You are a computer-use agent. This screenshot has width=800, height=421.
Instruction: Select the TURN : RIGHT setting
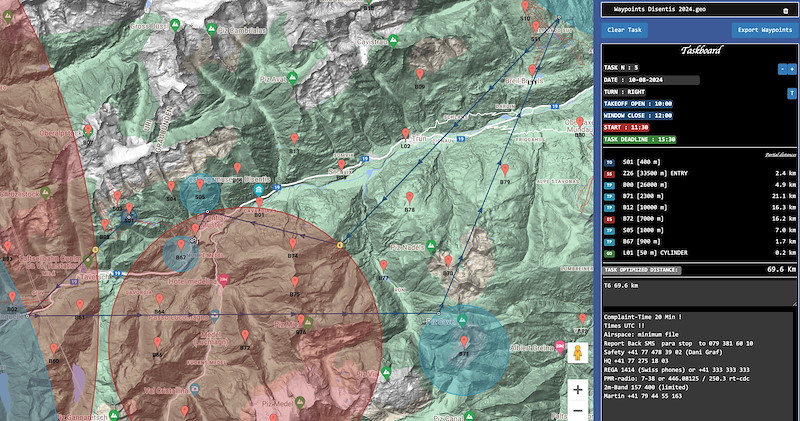[624, 92]
